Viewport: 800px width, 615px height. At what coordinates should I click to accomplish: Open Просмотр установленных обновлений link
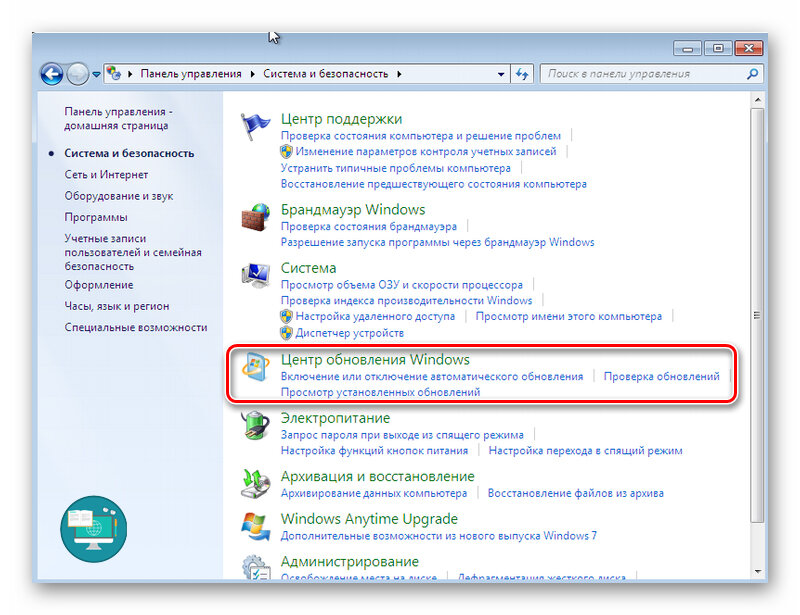click(x=381, y=392)
